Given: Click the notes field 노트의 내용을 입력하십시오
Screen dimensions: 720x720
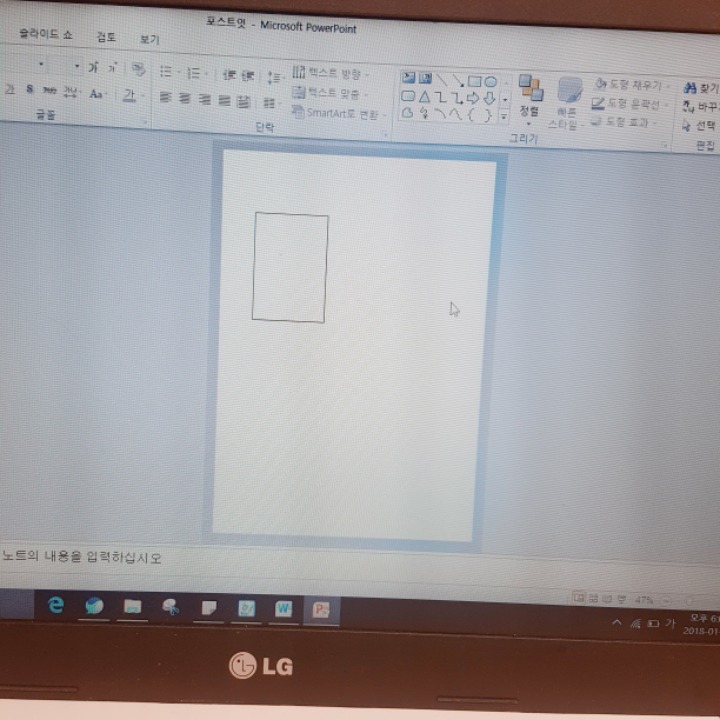Looking at the screenshot, I should 82,557.
